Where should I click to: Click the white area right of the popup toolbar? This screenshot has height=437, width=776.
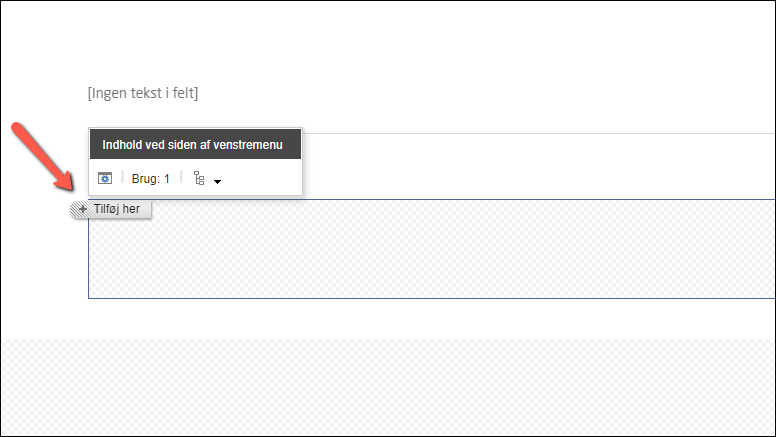538,166
